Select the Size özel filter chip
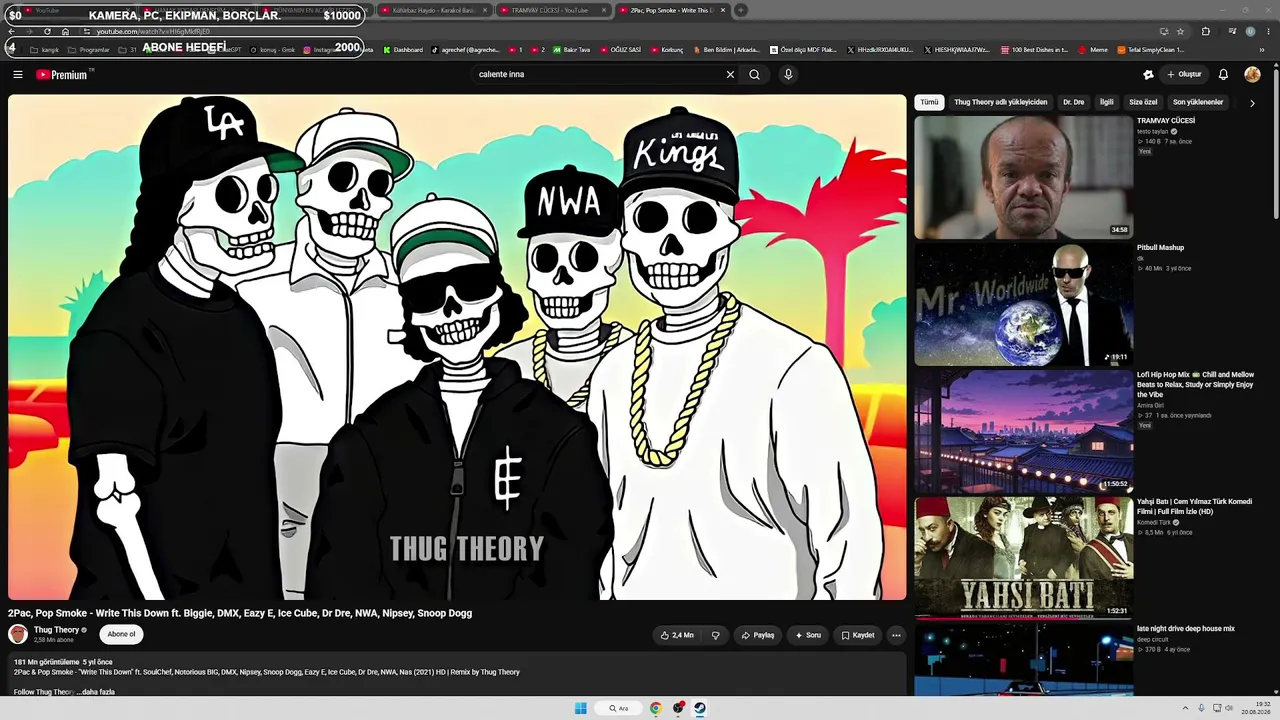This screenshot has width=1280, height=720. [x=1143, y=102]
